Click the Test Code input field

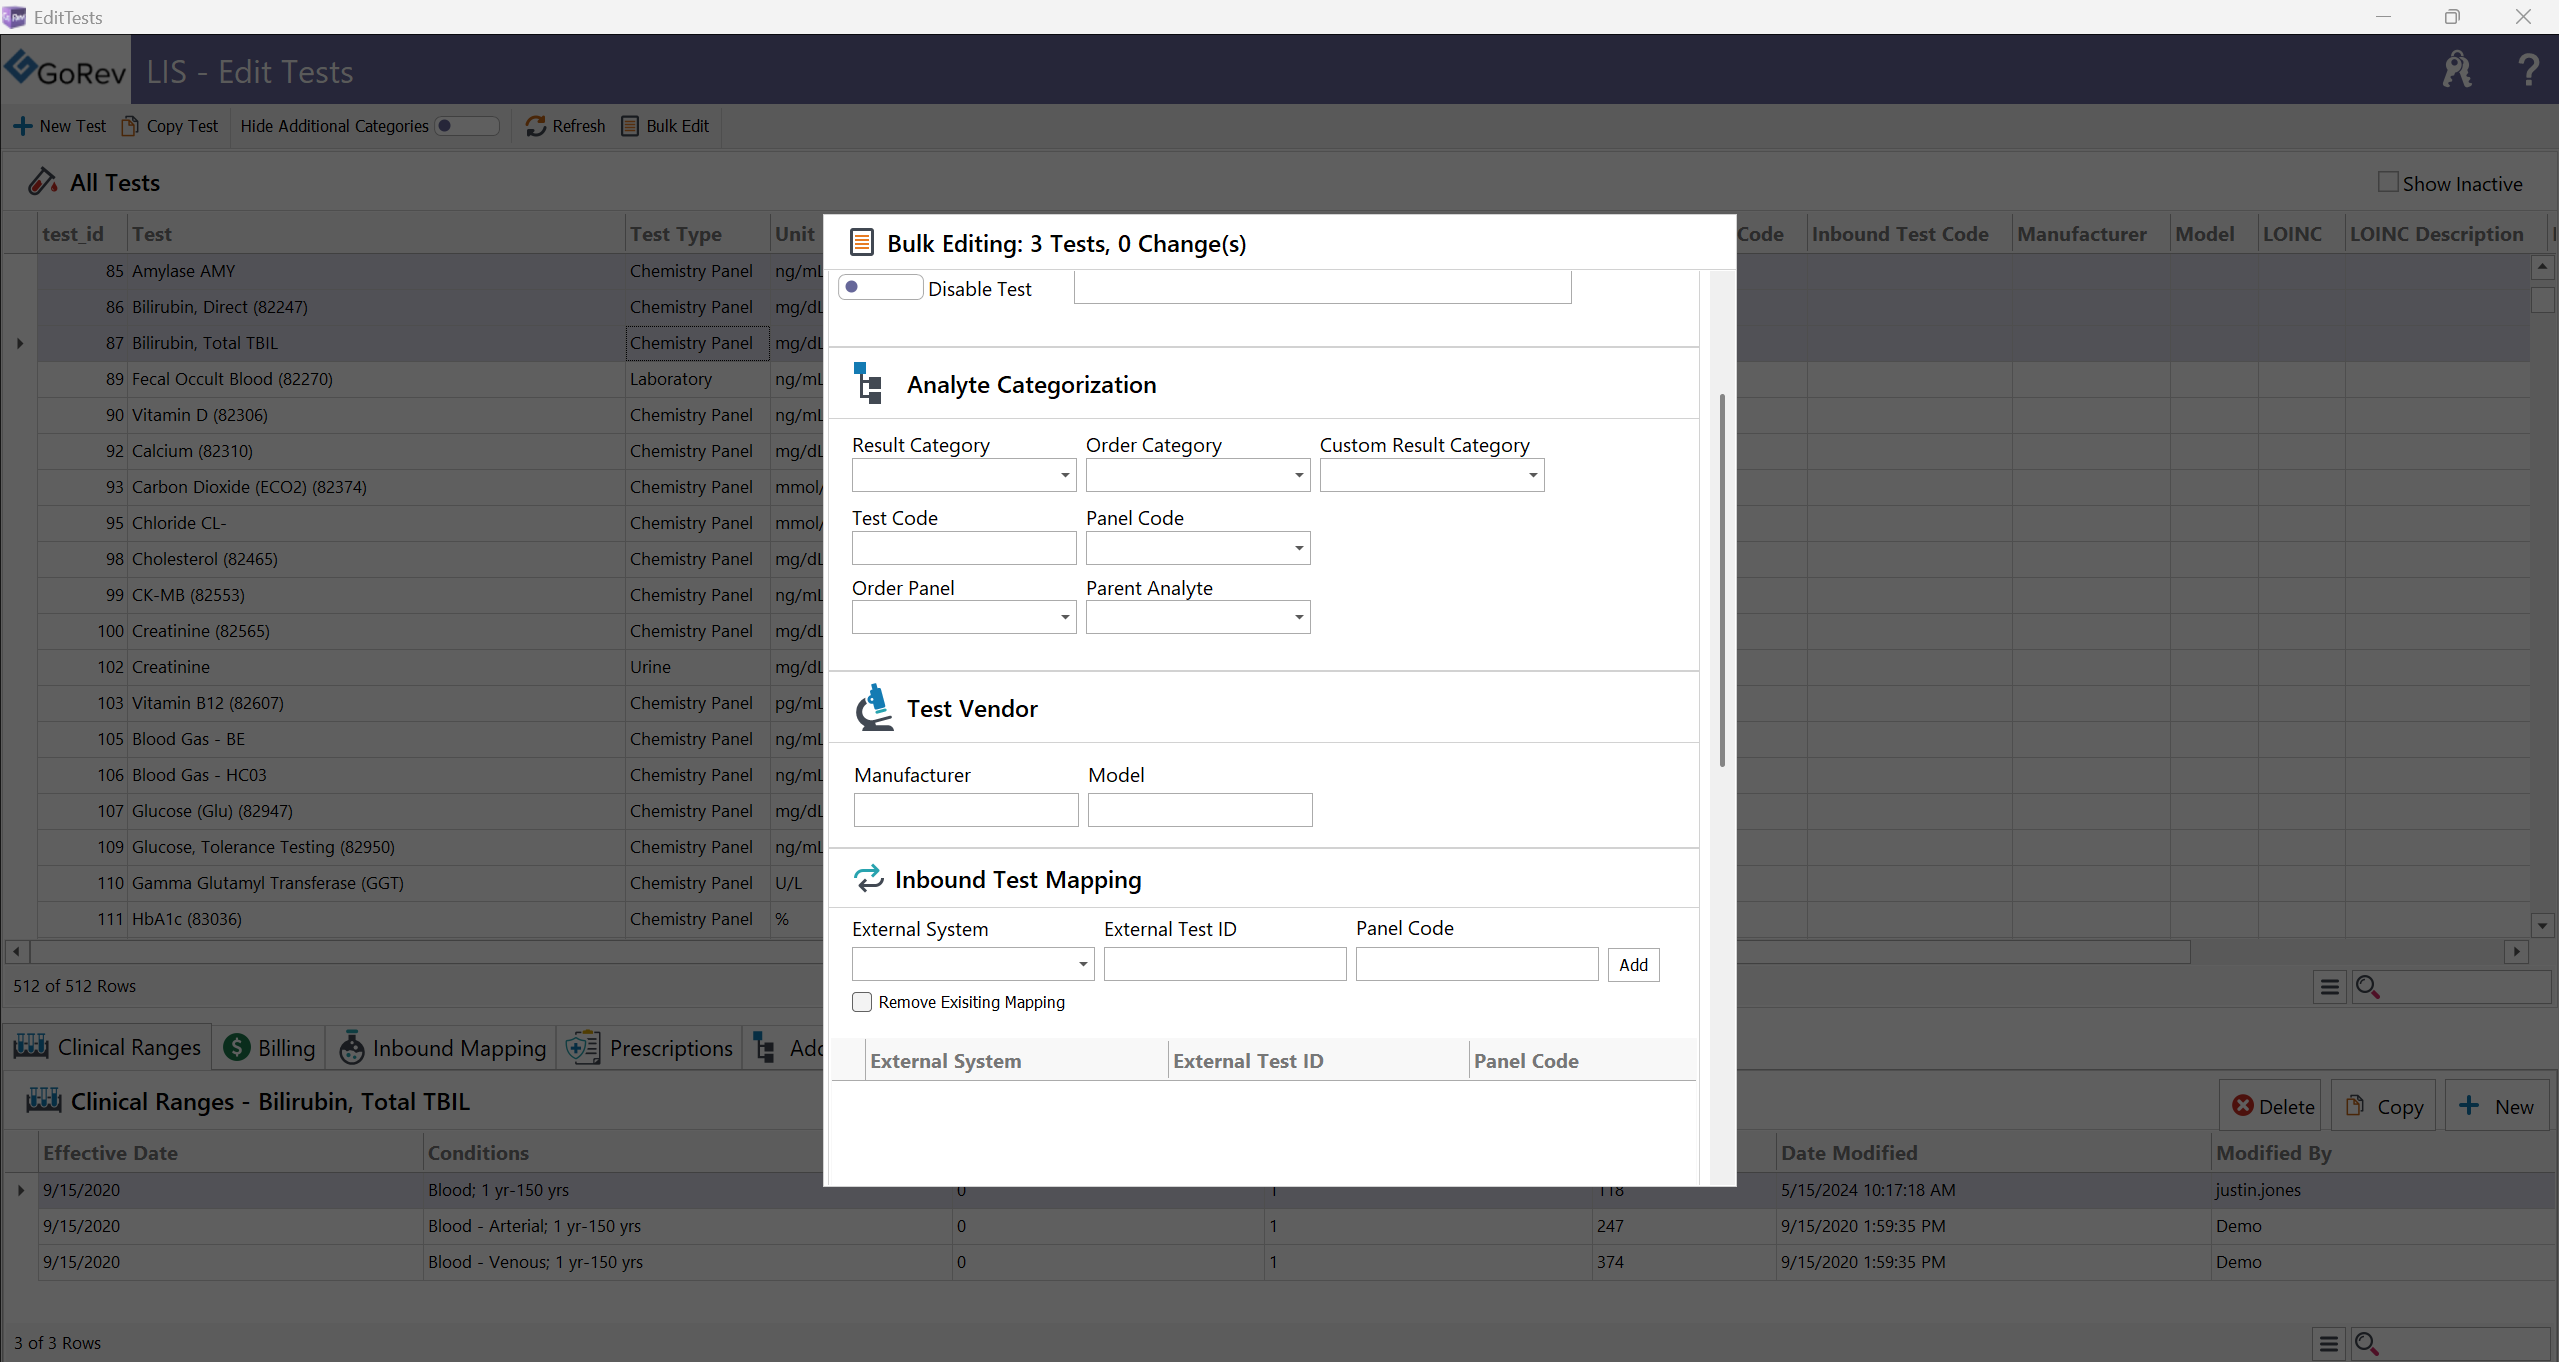[964, 548]
